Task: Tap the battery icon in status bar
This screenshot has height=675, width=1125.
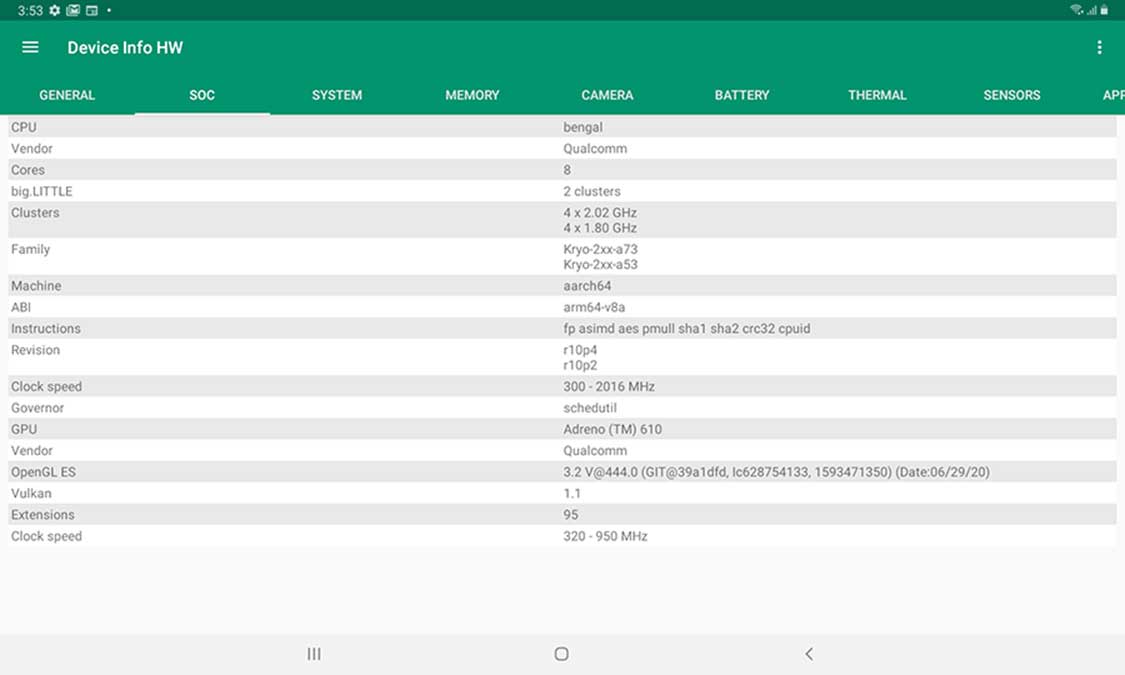Action: pos(1104,10)
